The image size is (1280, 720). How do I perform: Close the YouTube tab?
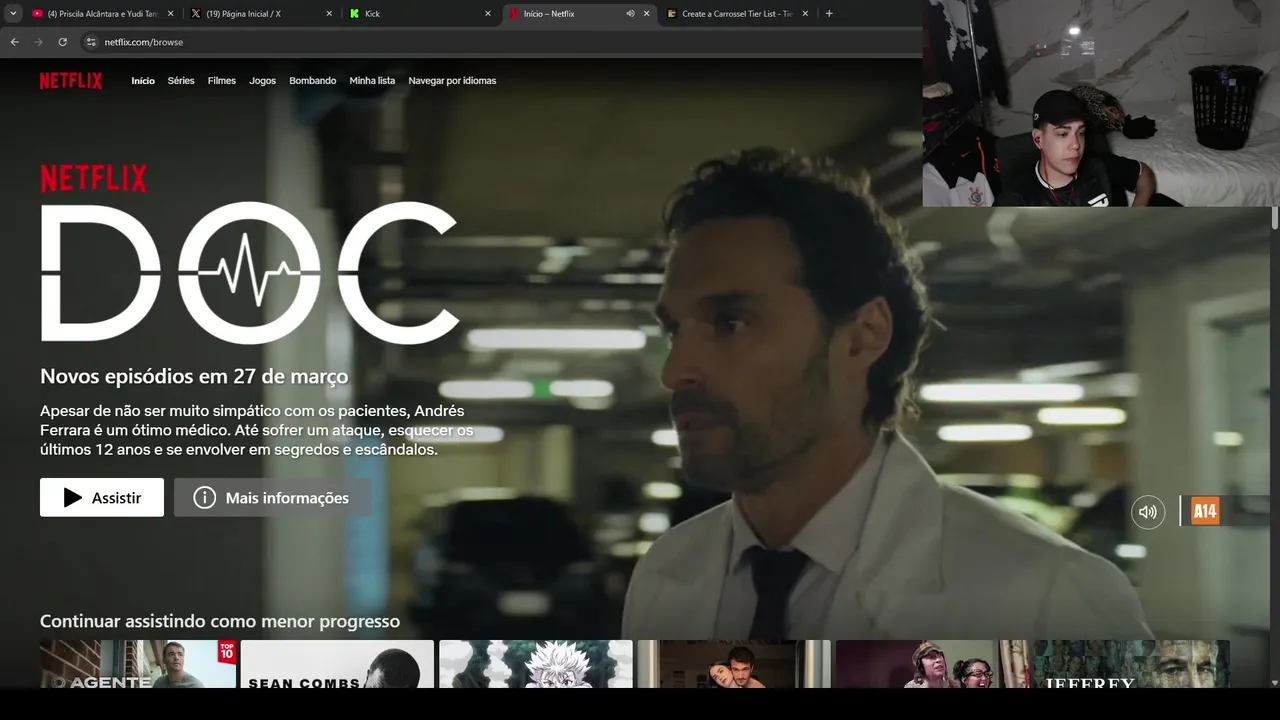[x=170, y=14]
